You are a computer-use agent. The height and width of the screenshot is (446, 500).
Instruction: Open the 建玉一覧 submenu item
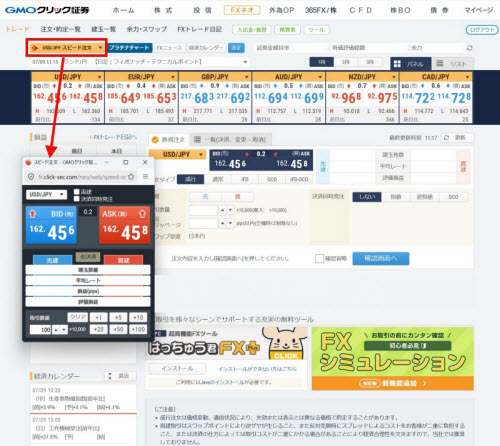point(104,29)
